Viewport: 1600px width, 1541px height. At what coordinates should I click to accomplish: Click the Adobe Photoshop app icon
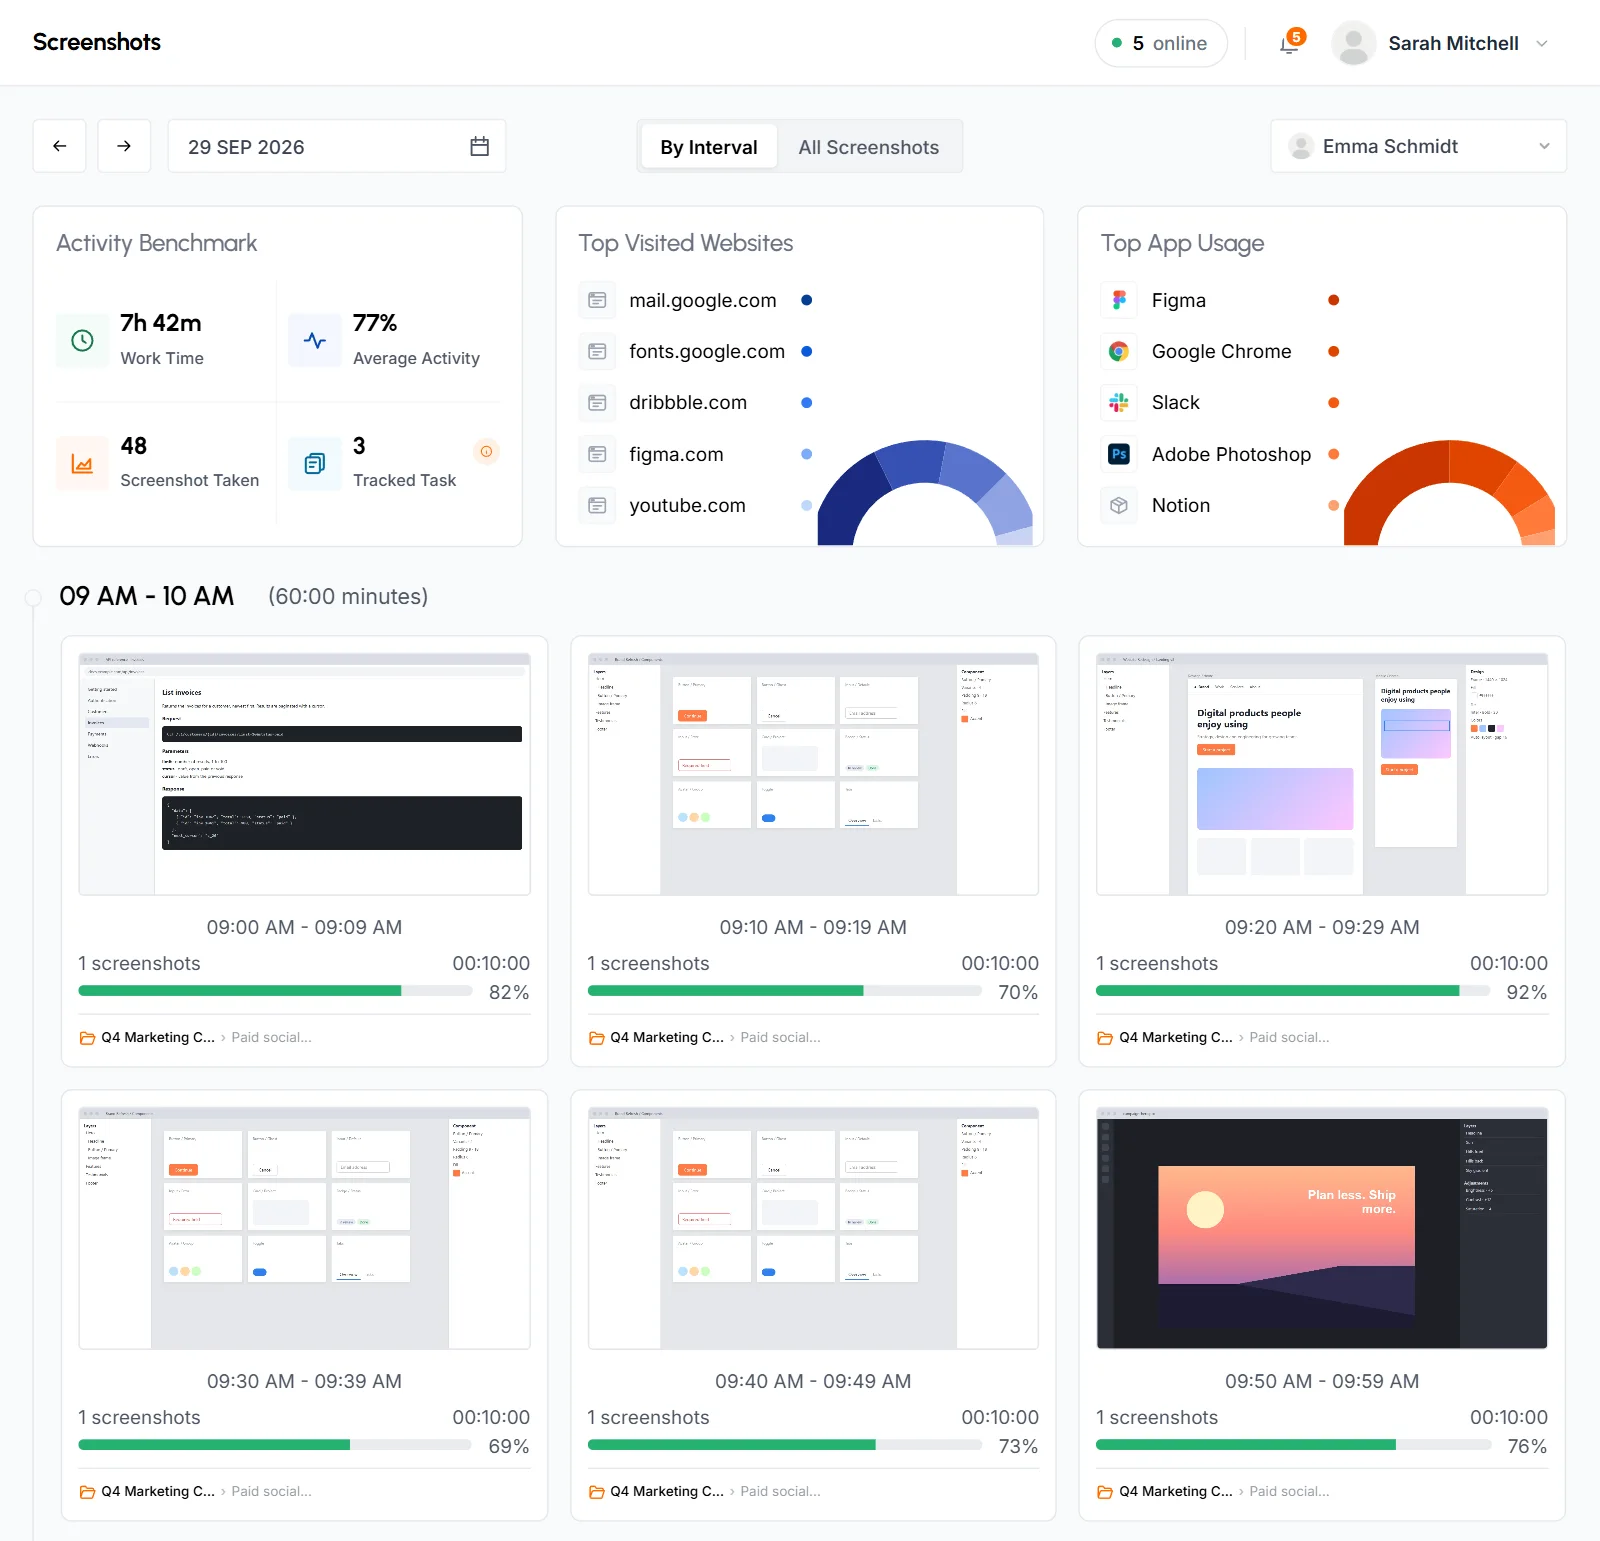[x=1119, y=454]
